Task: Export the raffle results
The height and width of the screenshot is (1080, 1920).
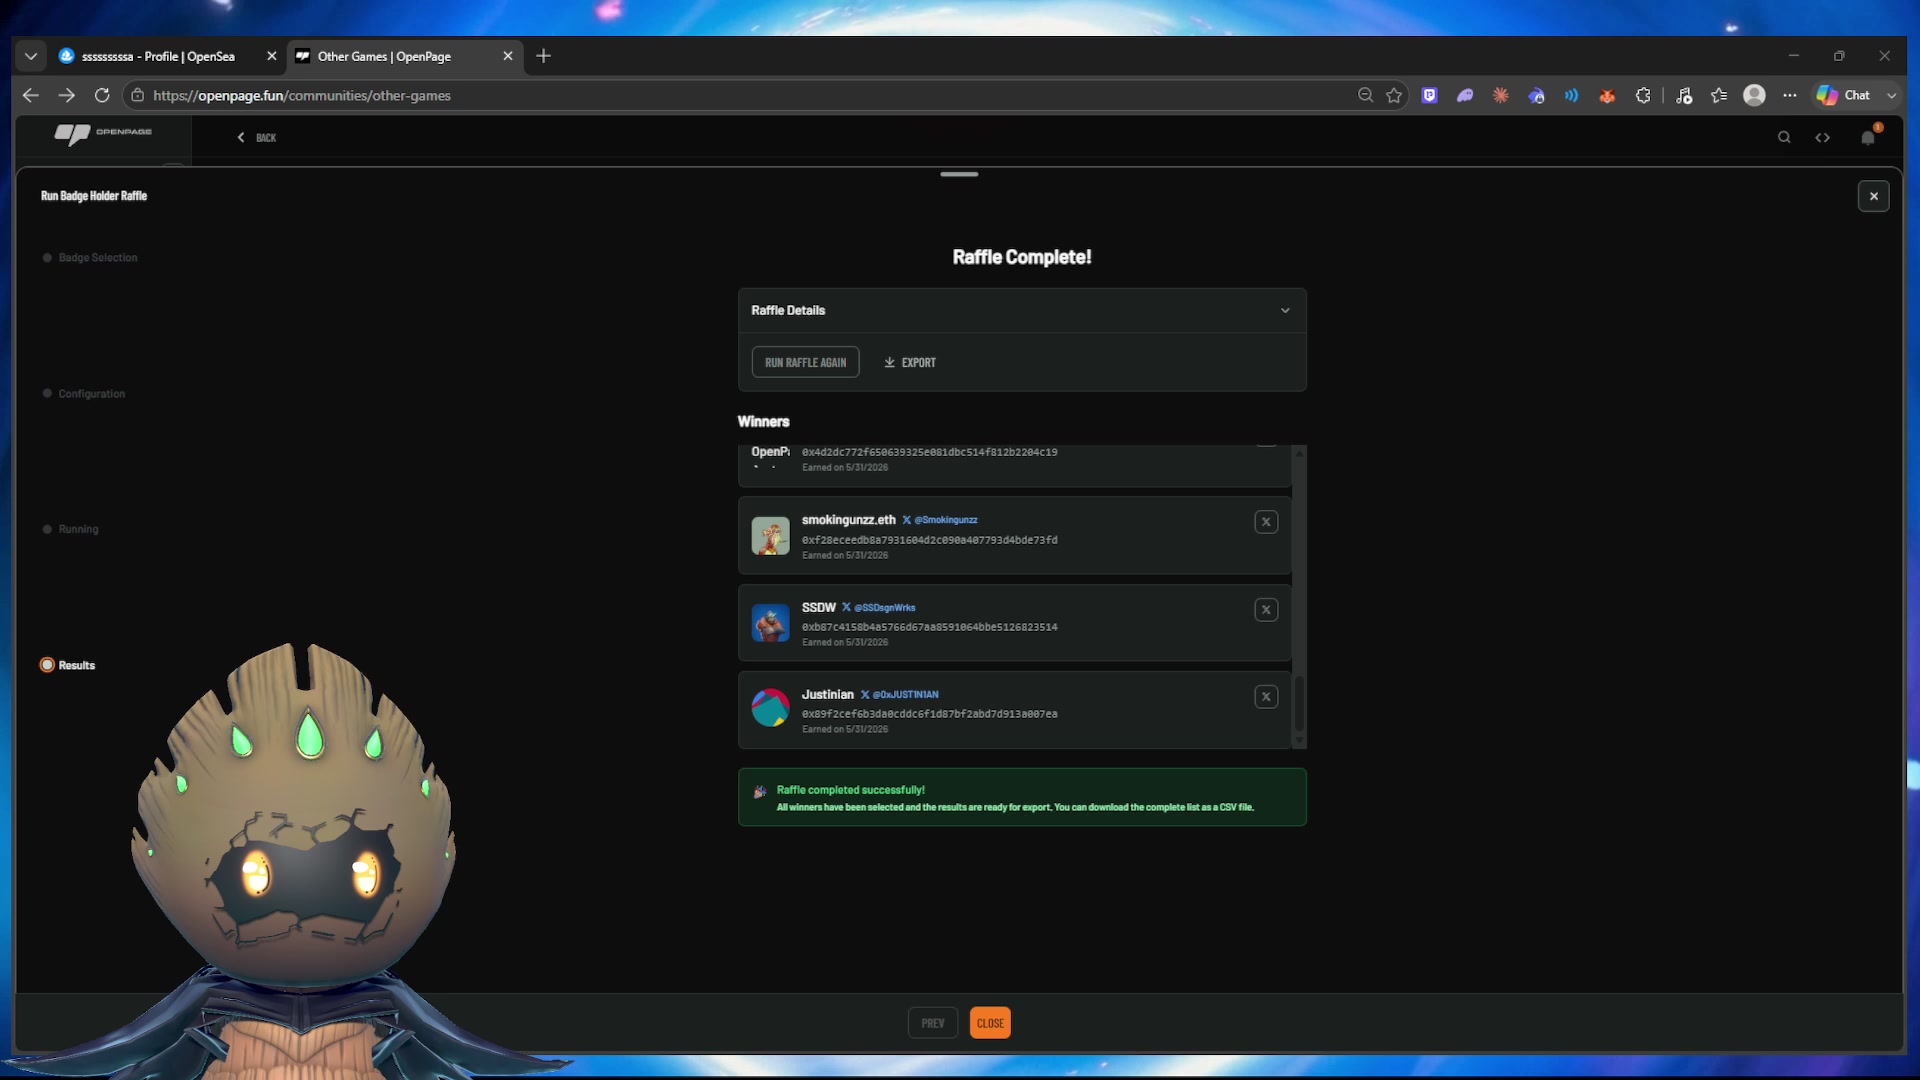Action: pos(910,363)
